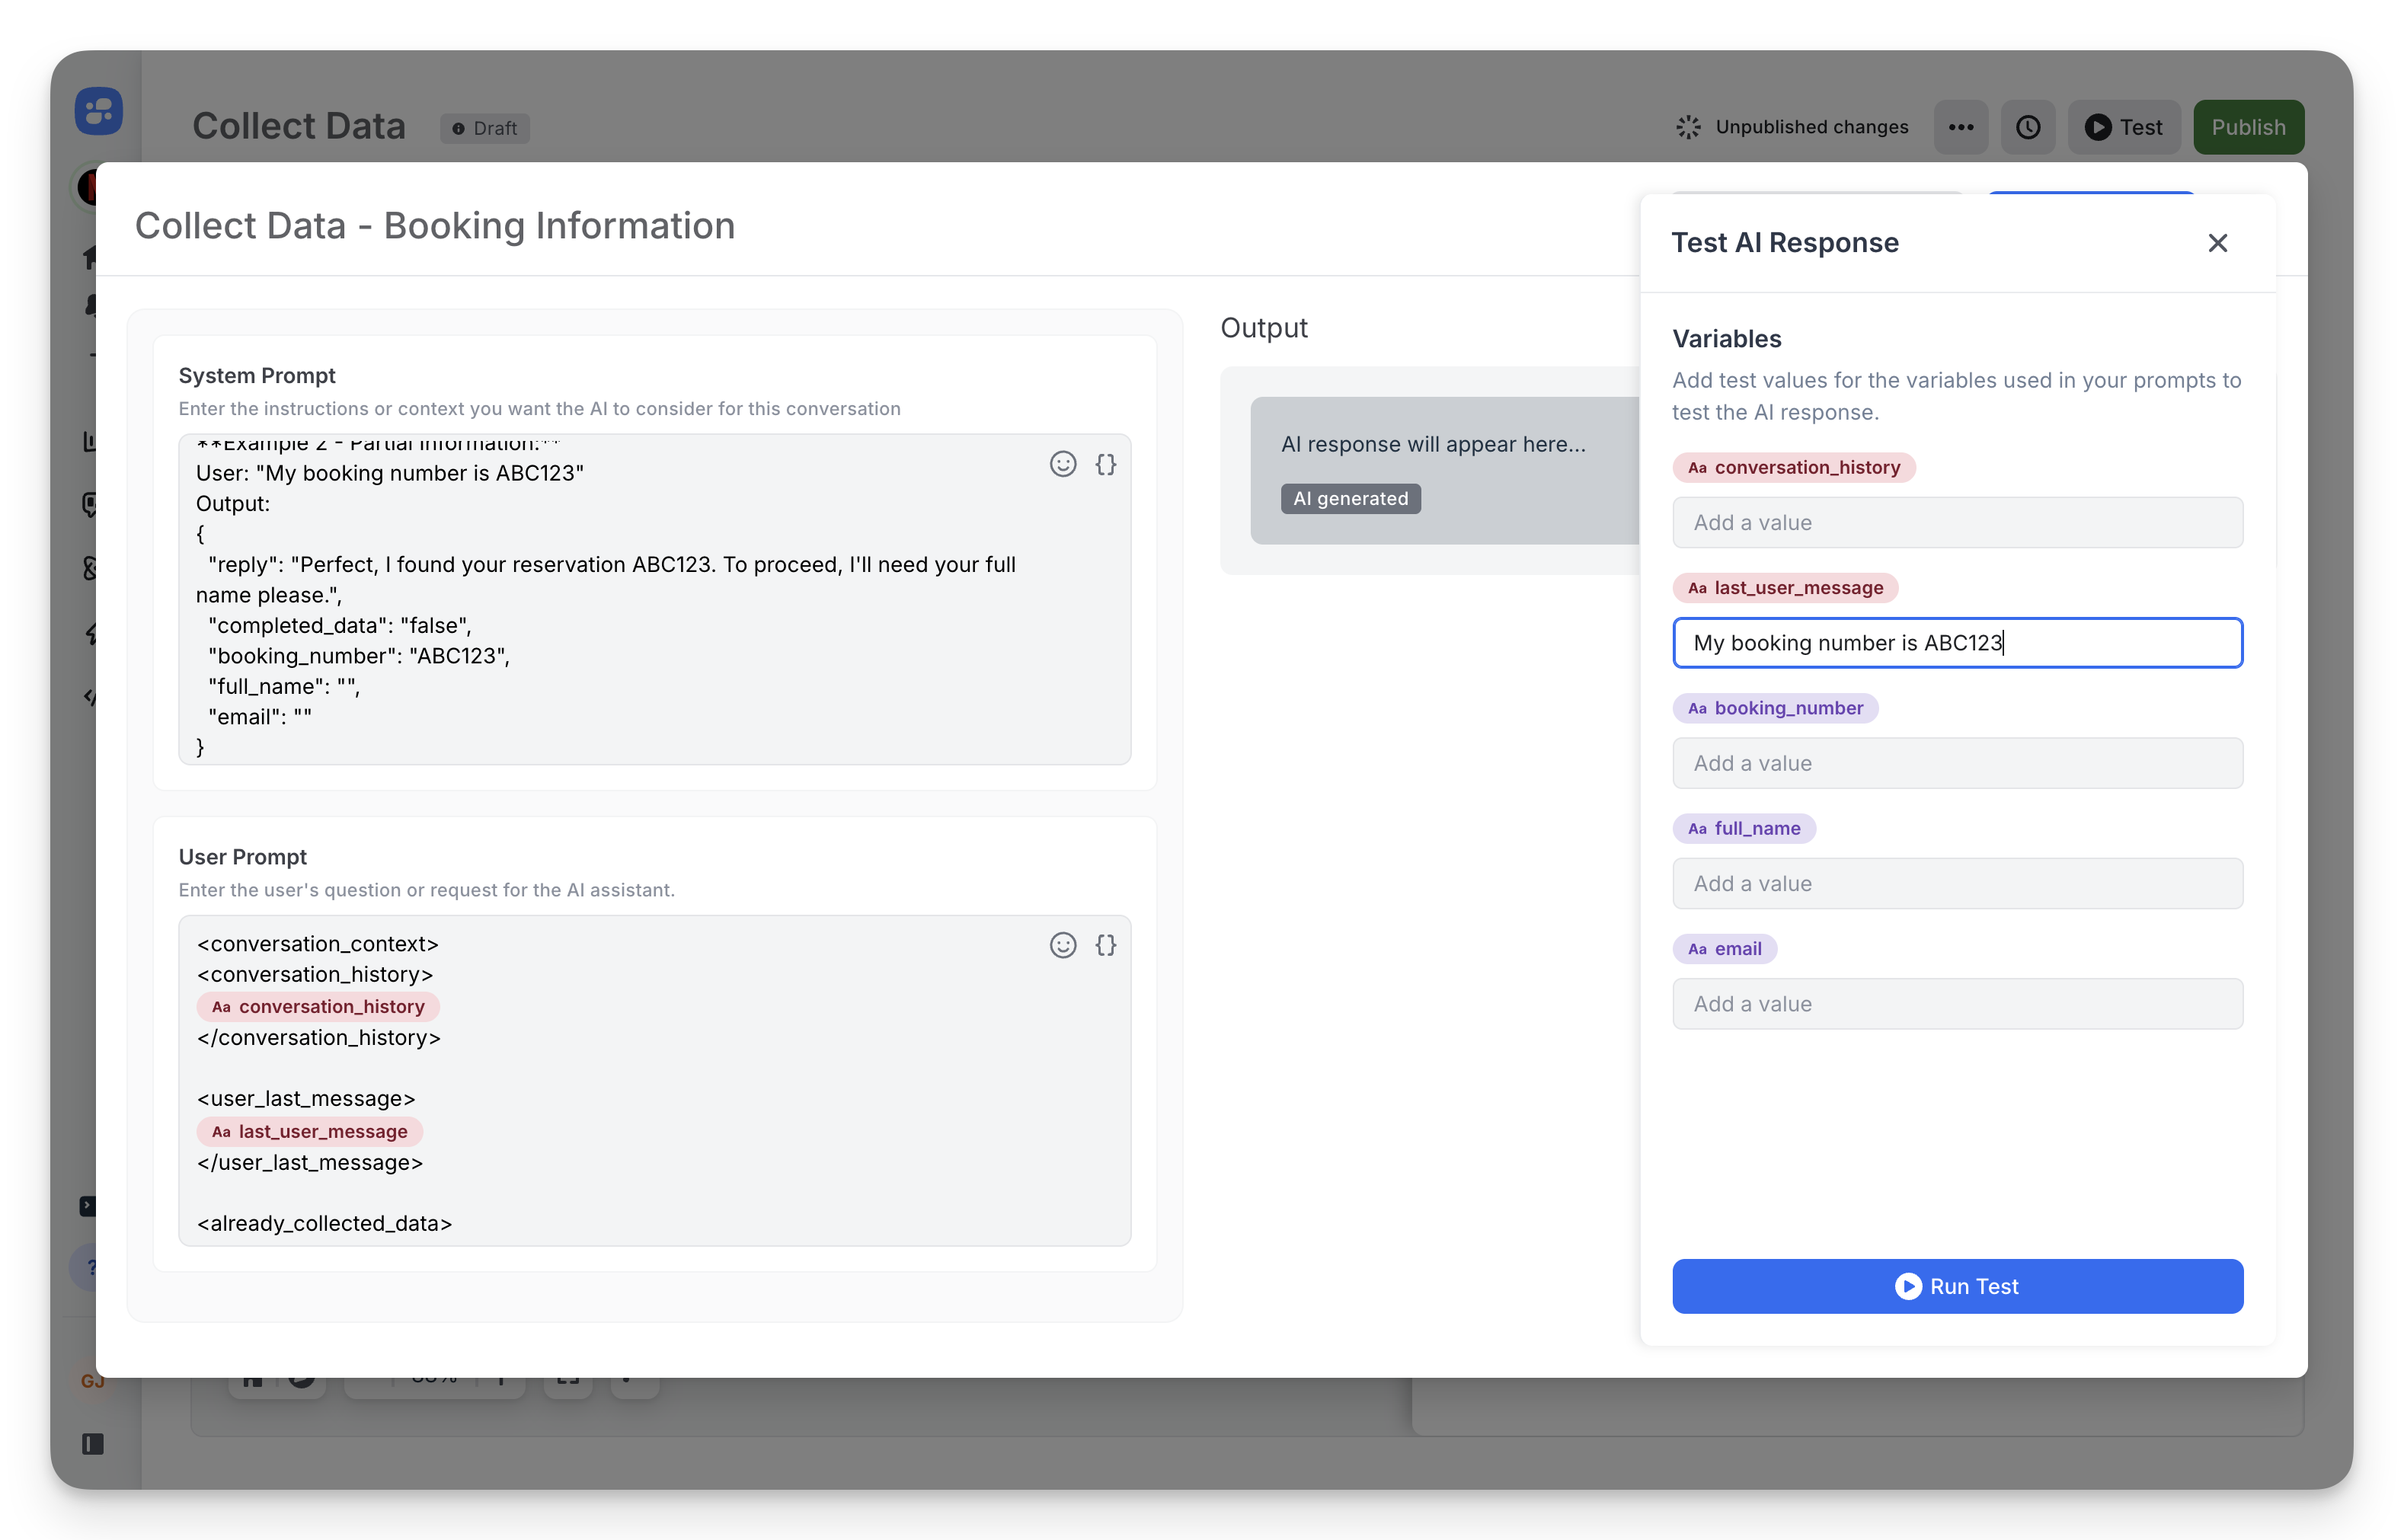
Task: Click the full_name value field
Action: point(1956,883)
